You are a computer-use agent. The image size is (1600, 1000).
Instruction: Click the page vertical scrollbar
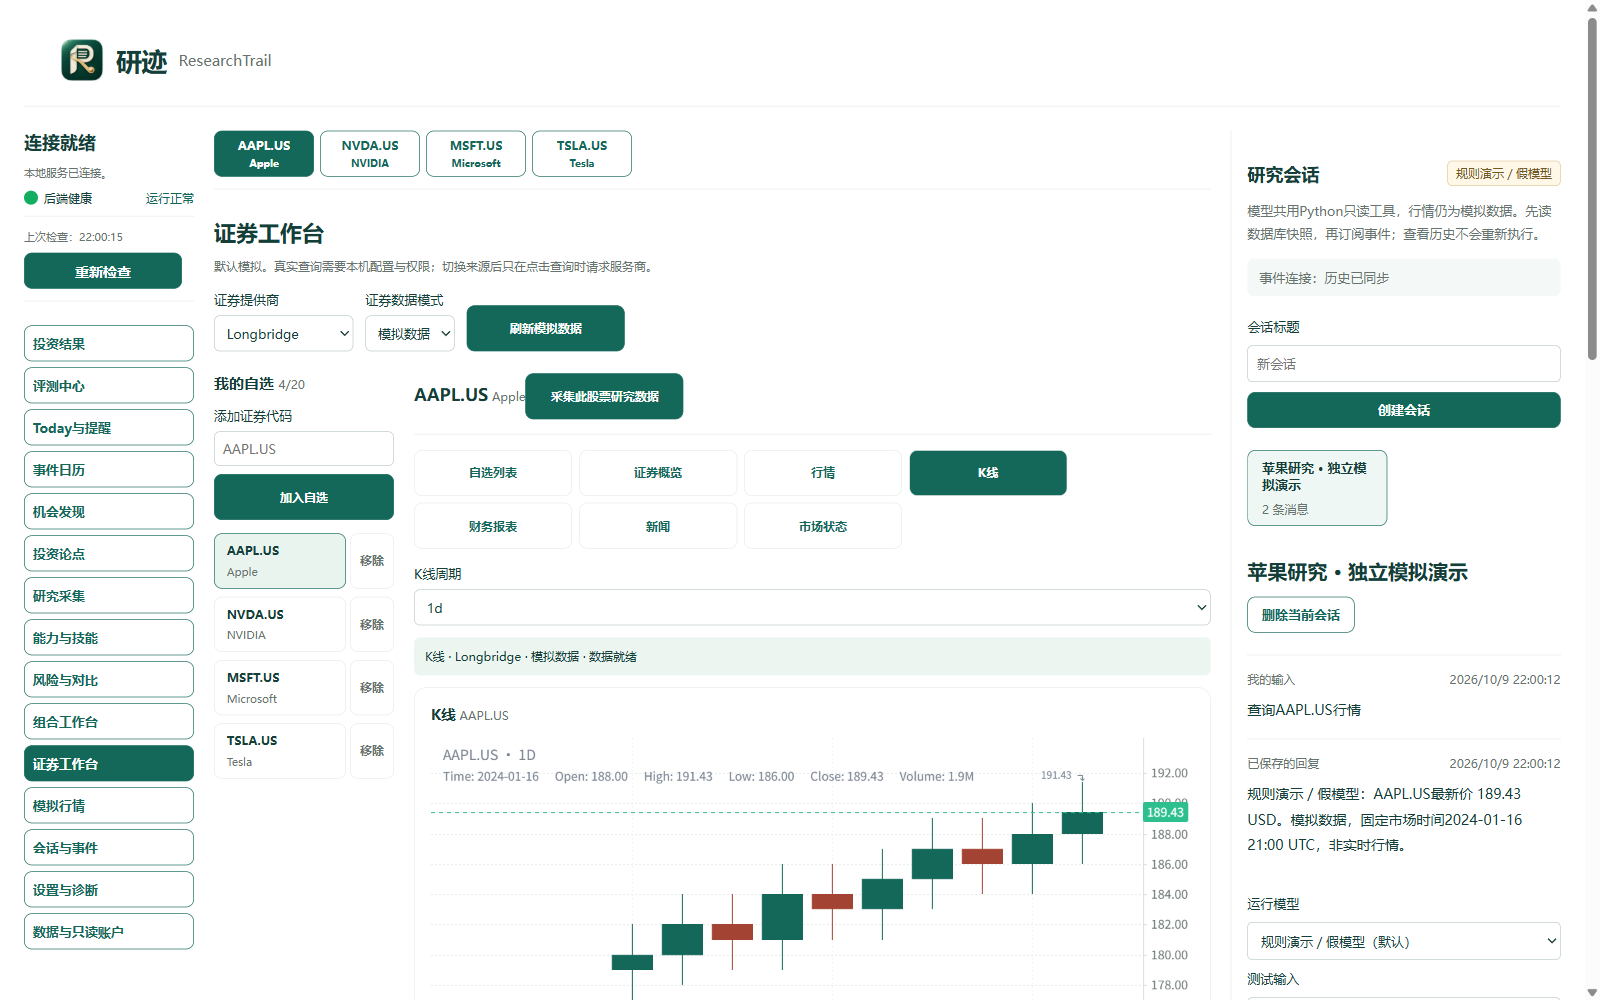click(1592, 188)
